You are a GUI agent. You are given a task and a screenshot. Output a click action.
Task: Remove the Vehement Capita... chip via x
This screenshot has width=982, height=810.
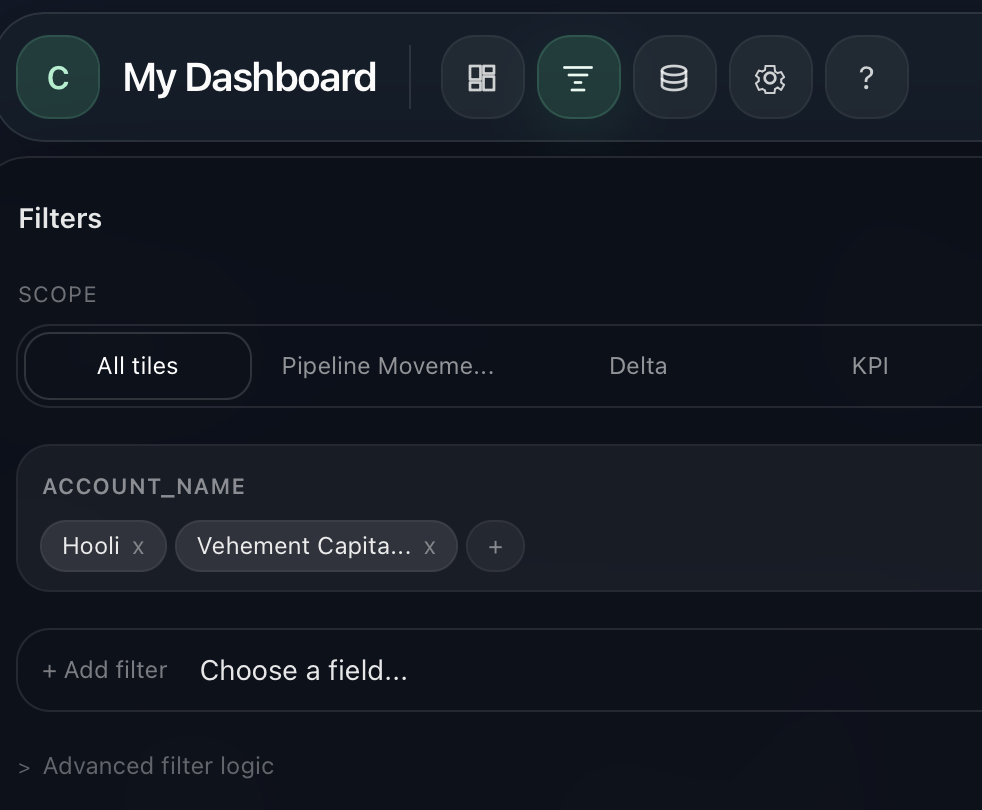[430, 547]
